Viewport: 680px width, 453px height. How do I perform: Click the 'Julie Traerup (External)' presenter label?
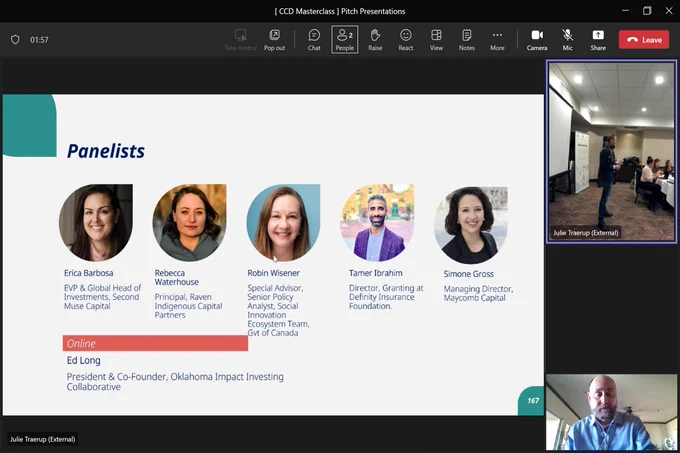42,439
